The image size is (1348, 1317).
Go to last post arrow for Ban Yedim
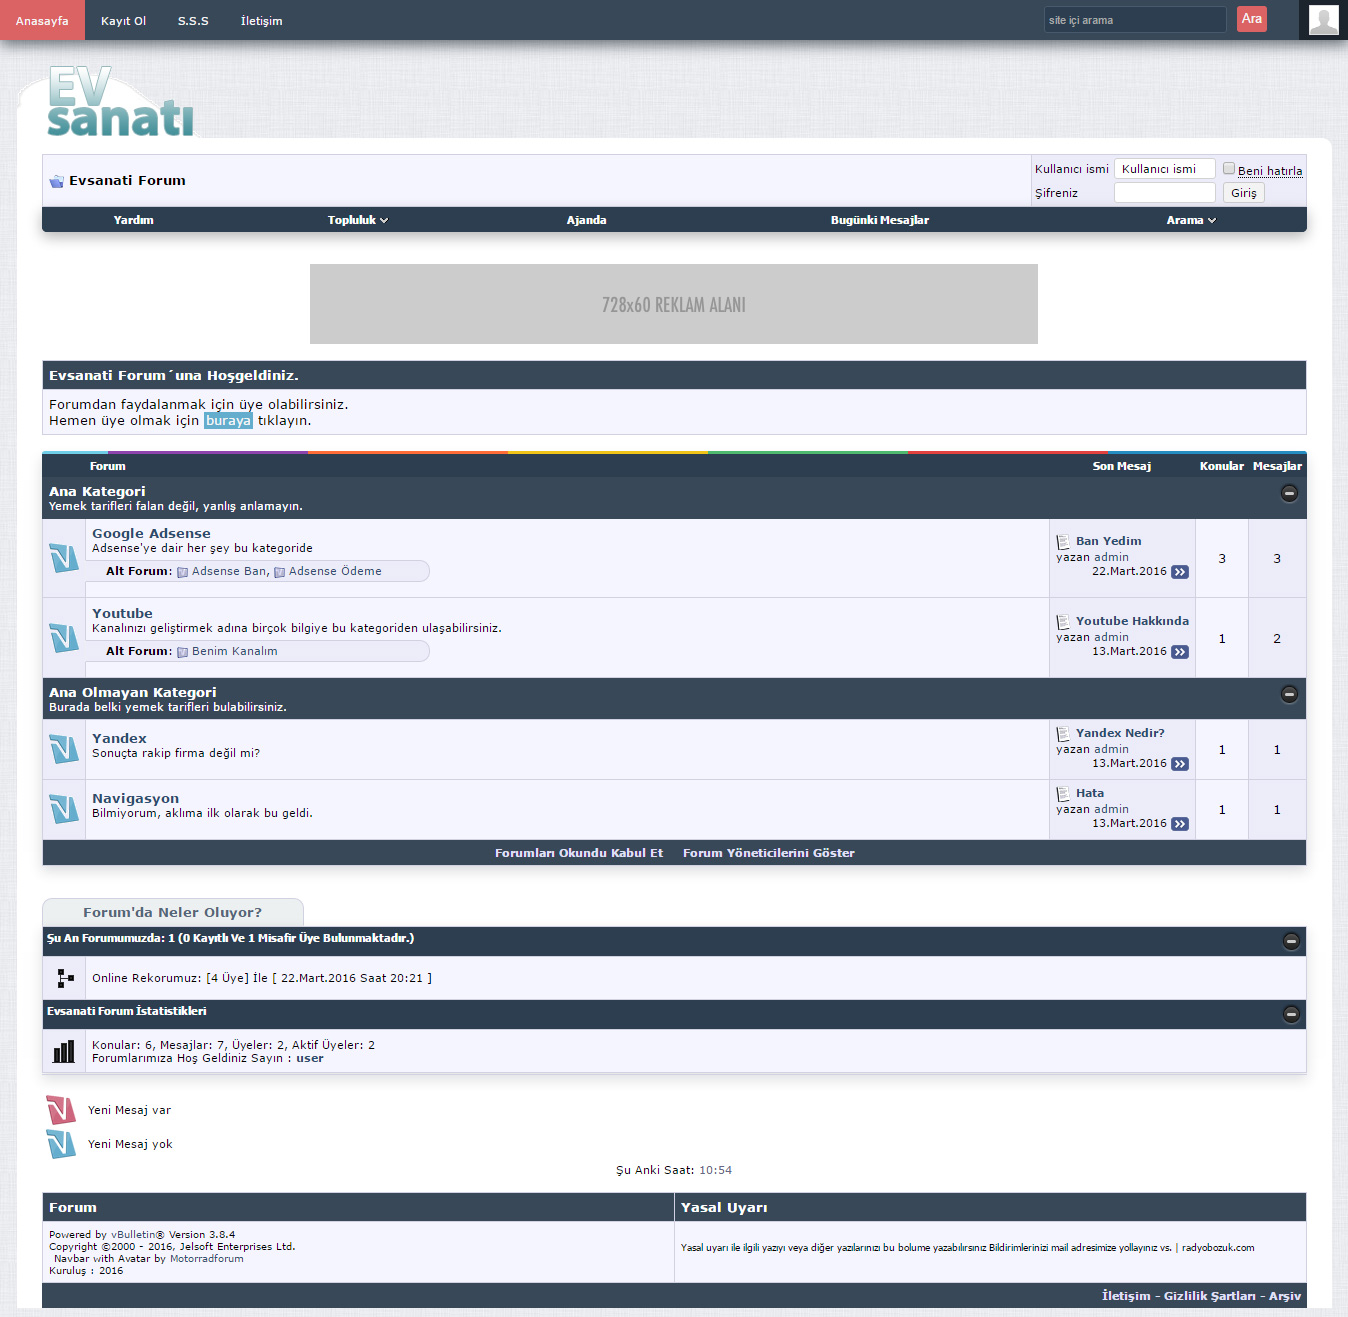point(1180,572)
